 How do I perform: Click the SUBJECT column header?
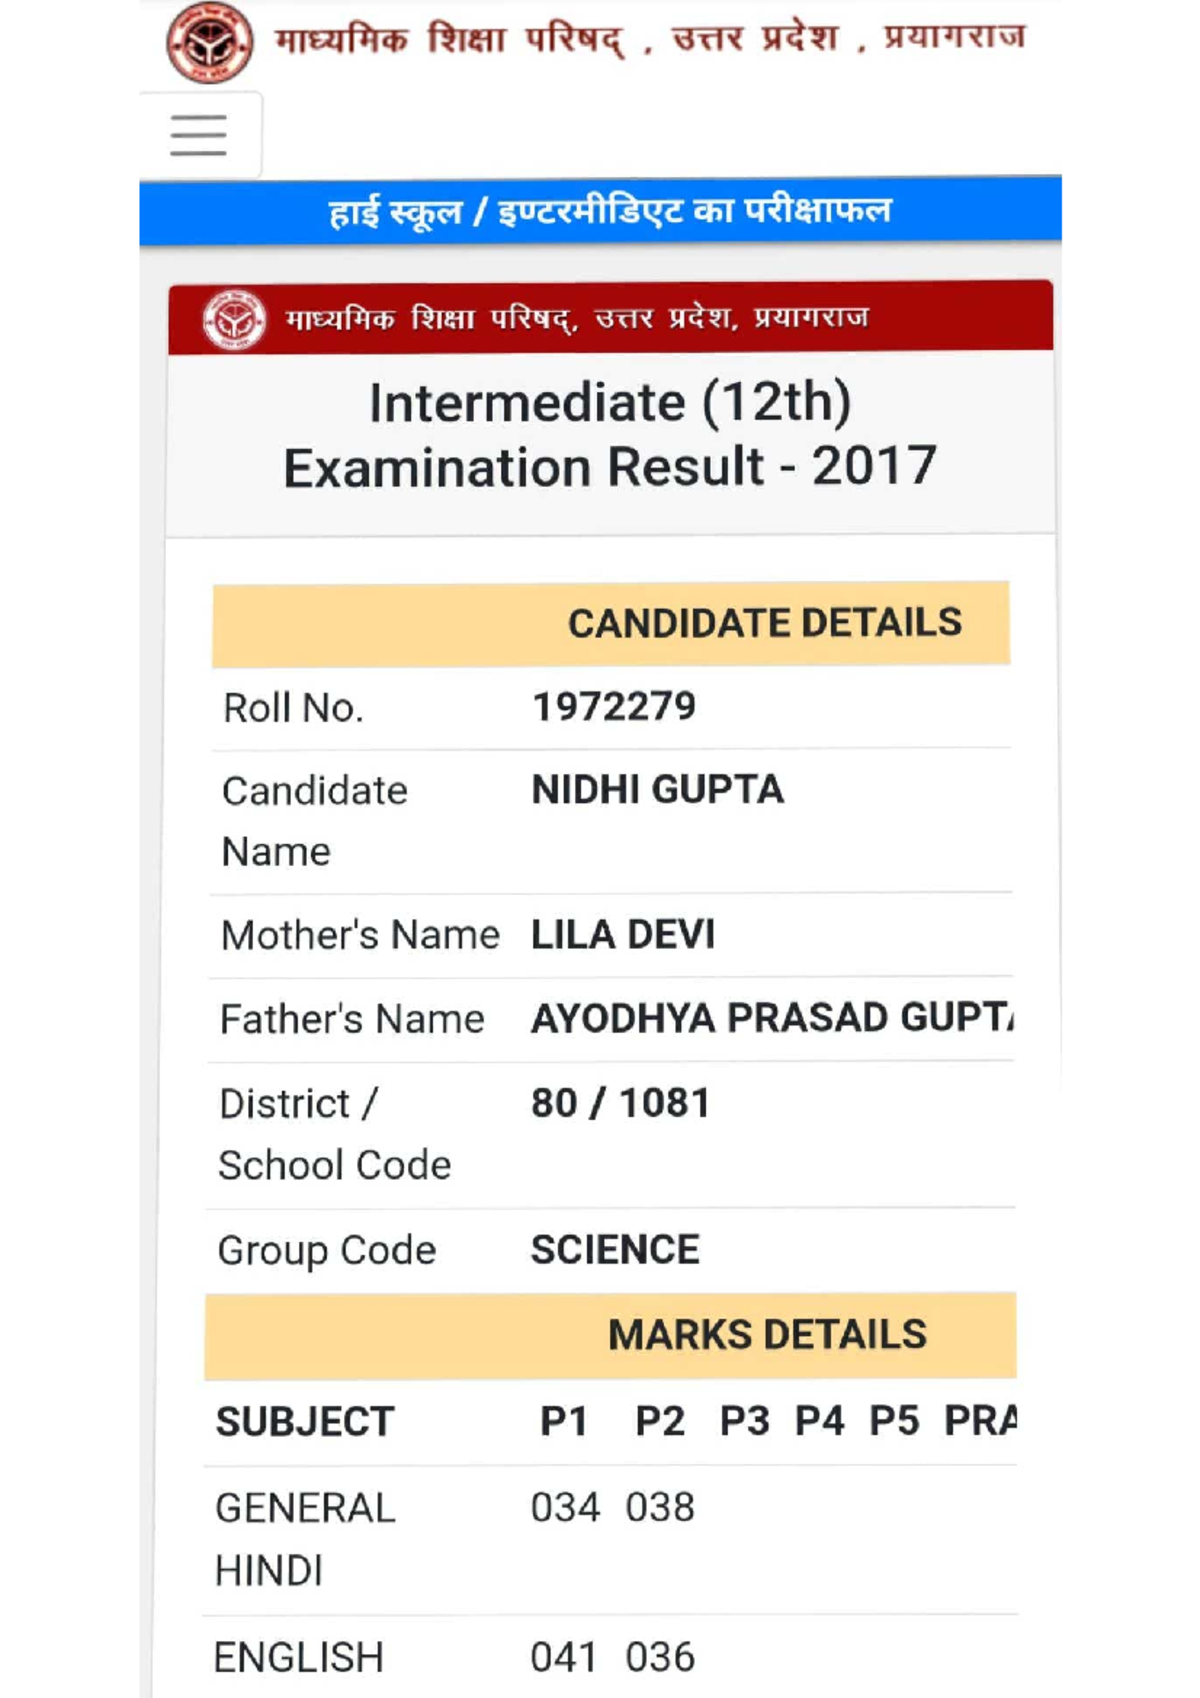tap(305, 1422)
